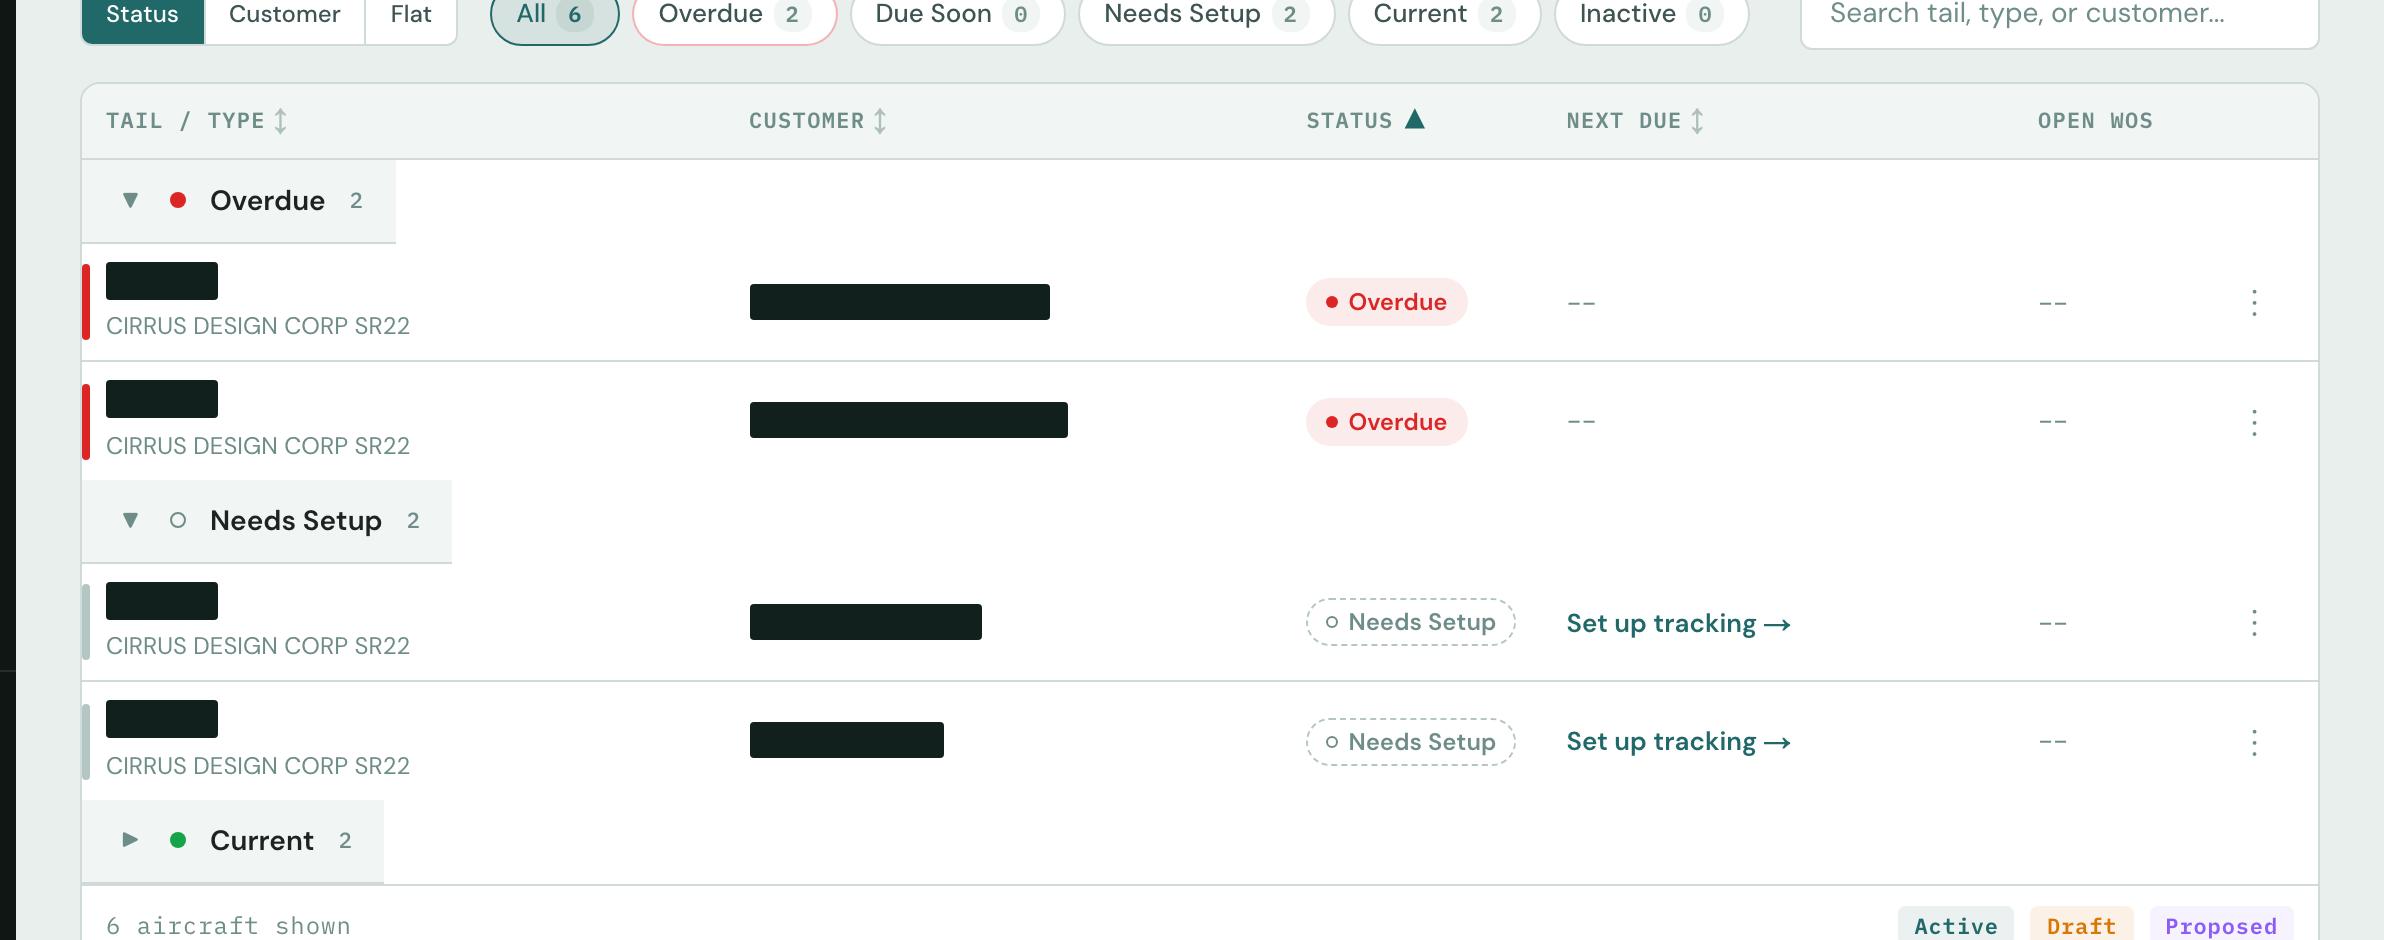Click second Set up tracking link

(x=1678, y=741)
